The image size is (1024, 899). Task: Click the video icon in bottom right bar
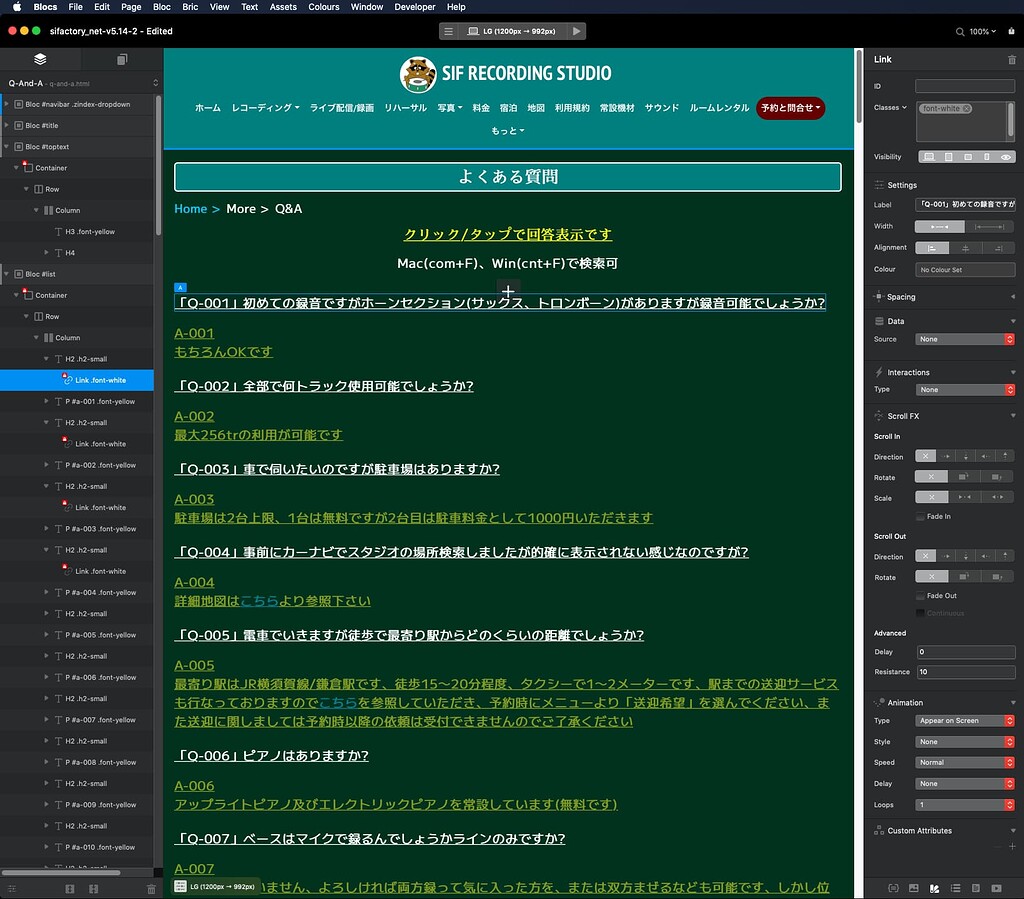(x=996, y=887)
